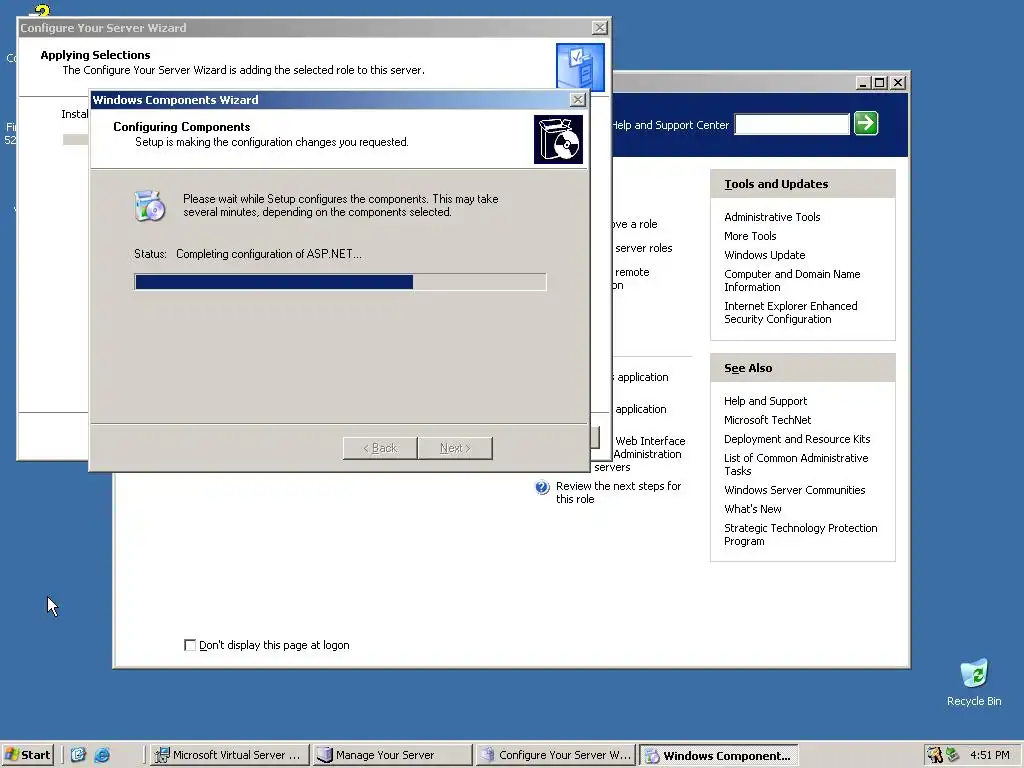1024x768 pixels.
Task: Launch Internet Explorer from quick launch
Action: [102, 755]
